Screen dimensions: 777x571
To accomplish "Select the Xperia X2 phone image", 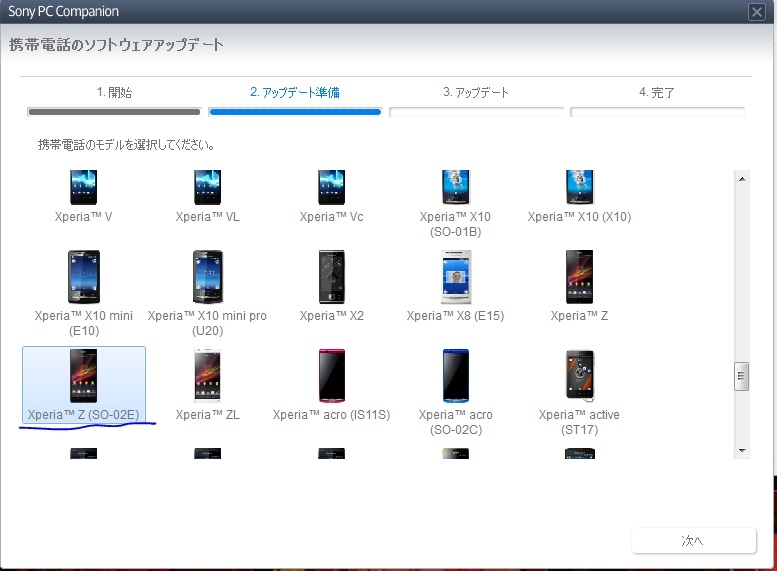I will [331, 277].
